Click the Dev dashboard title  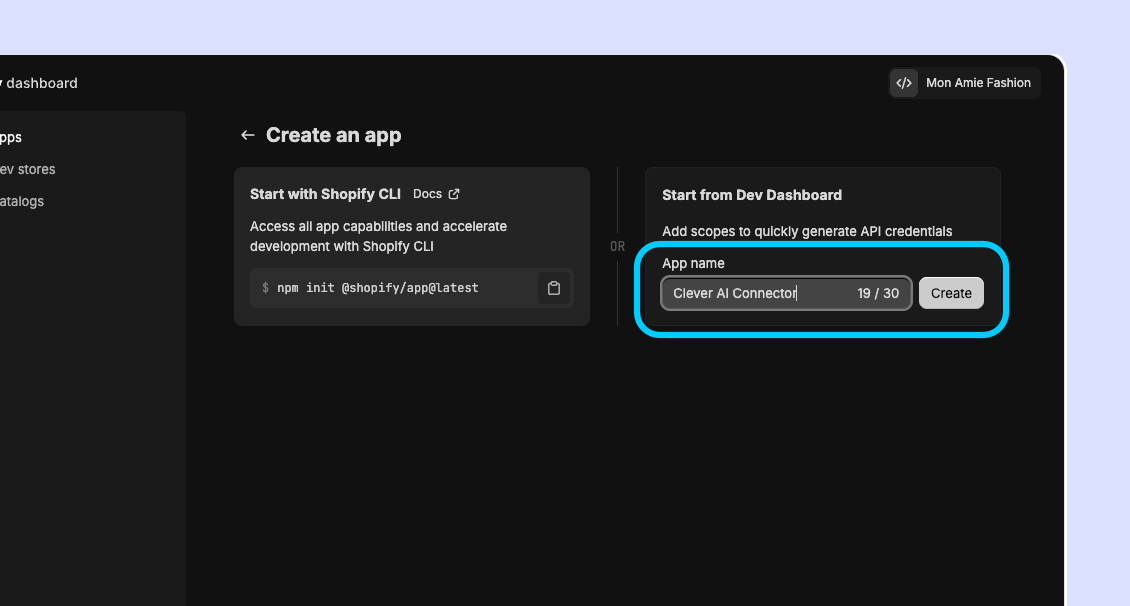39,83
